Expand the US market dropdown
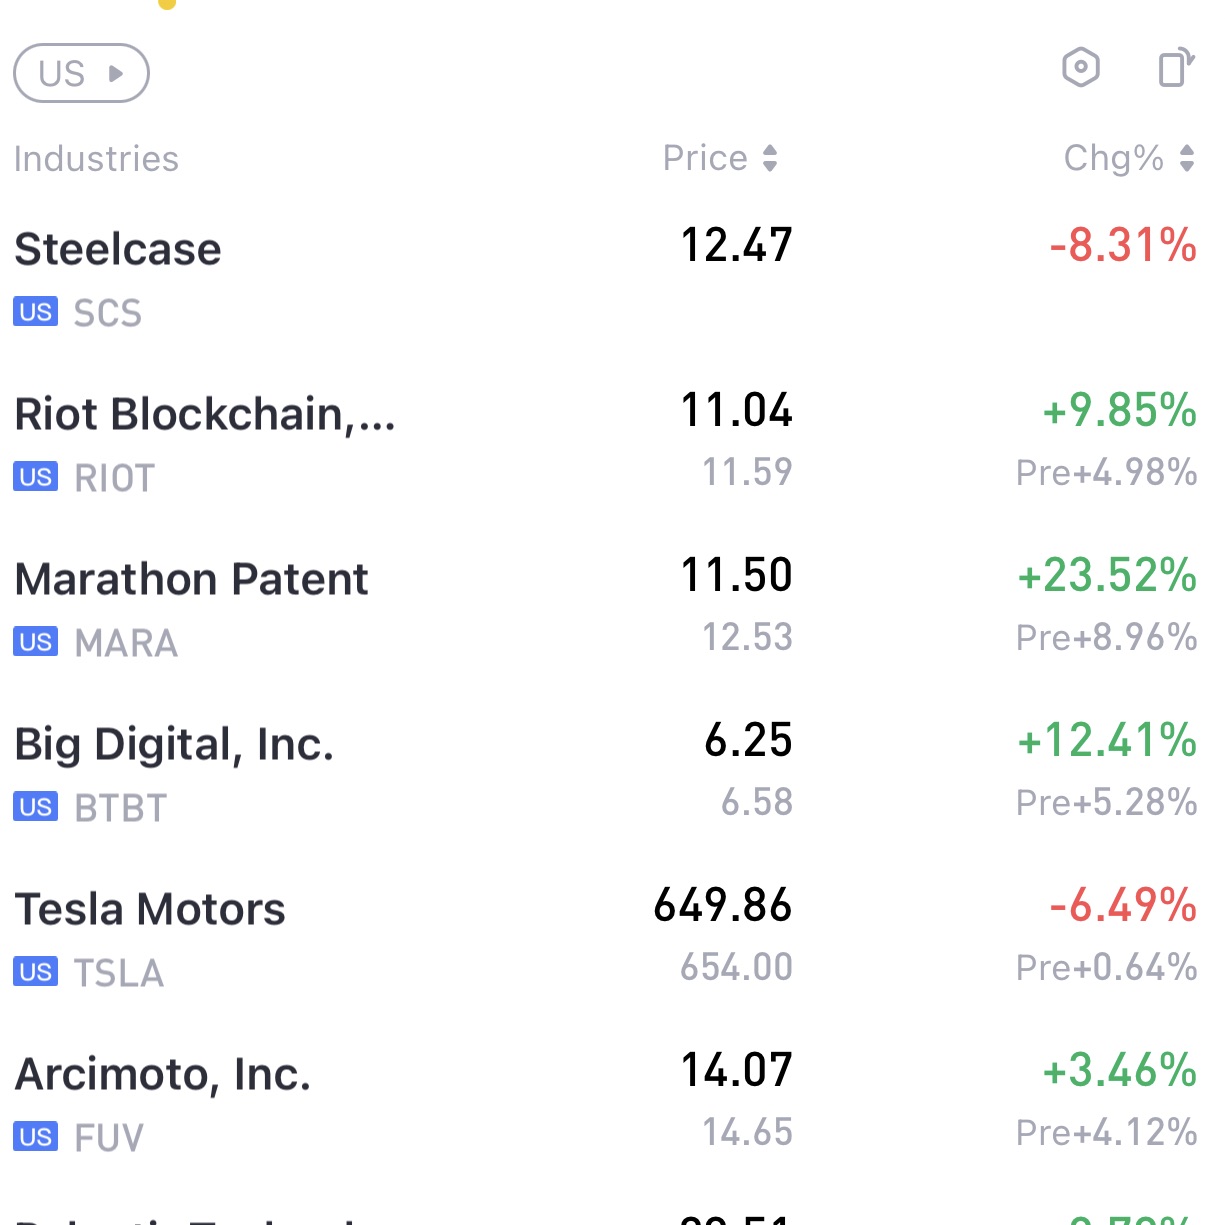The image size is (1225, 1225). pos(81,73)
